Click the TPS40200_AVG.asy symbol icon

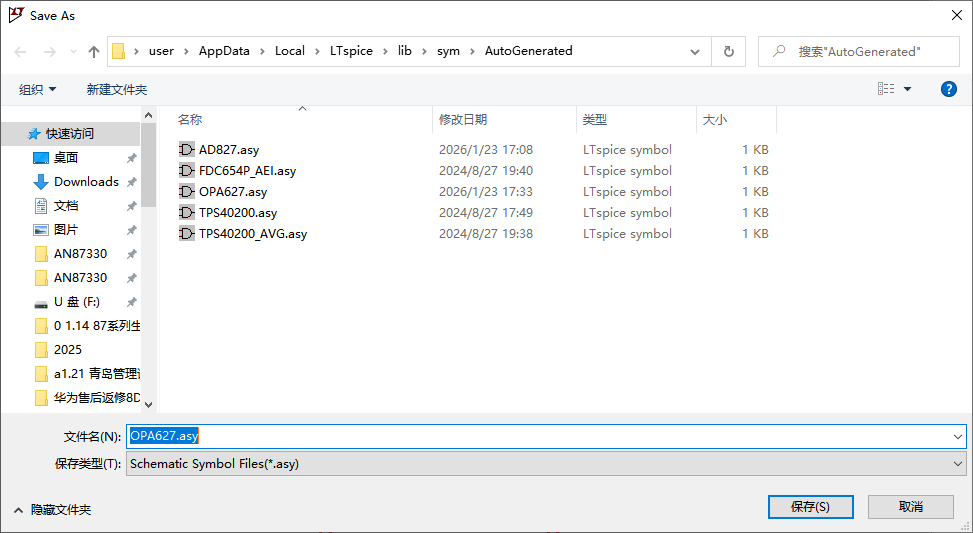tap(187, 234)
